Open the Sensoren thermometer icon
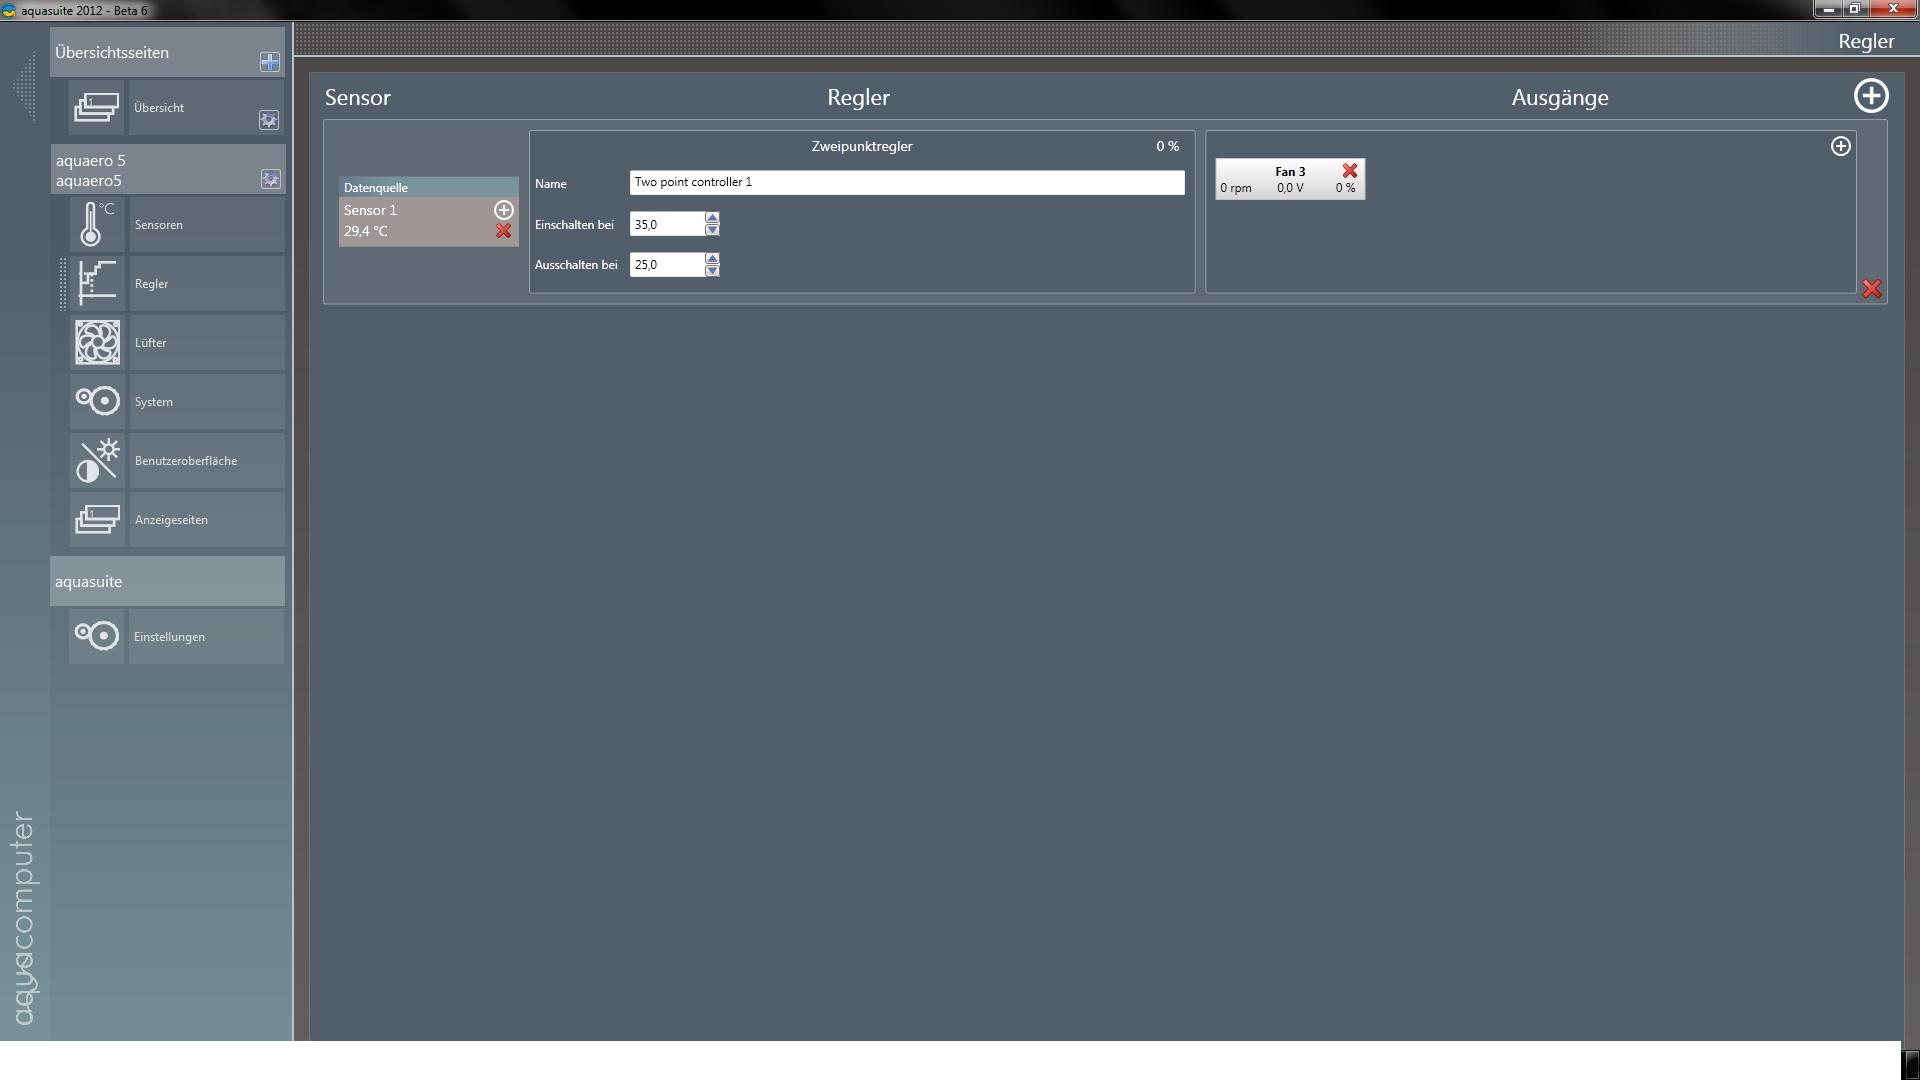Viewport: 1920px width, 1080px height. [97, 224]
